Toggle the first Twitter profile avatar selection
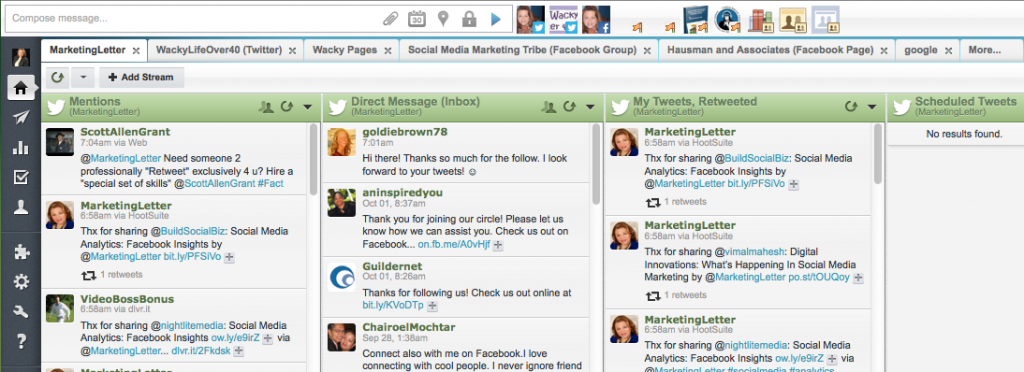Screen dimensions: 1024x372 [x=530, y=20]
